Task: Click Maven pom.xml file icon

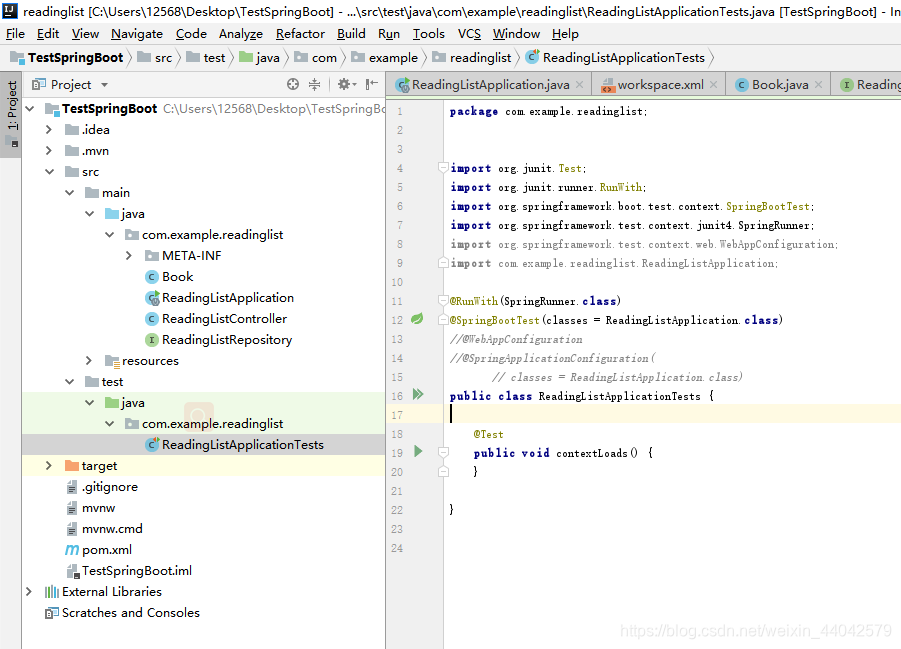Action: coord(72,550)
